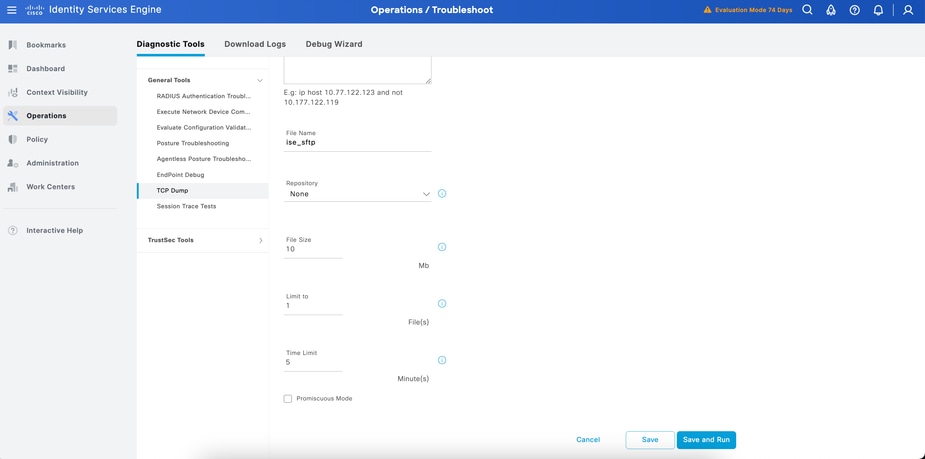Image resolution: width=925 pixels, height=459 pixels.
Task: Open the user account profile icon
Action: pyautogui.click(x=908, y=10)
